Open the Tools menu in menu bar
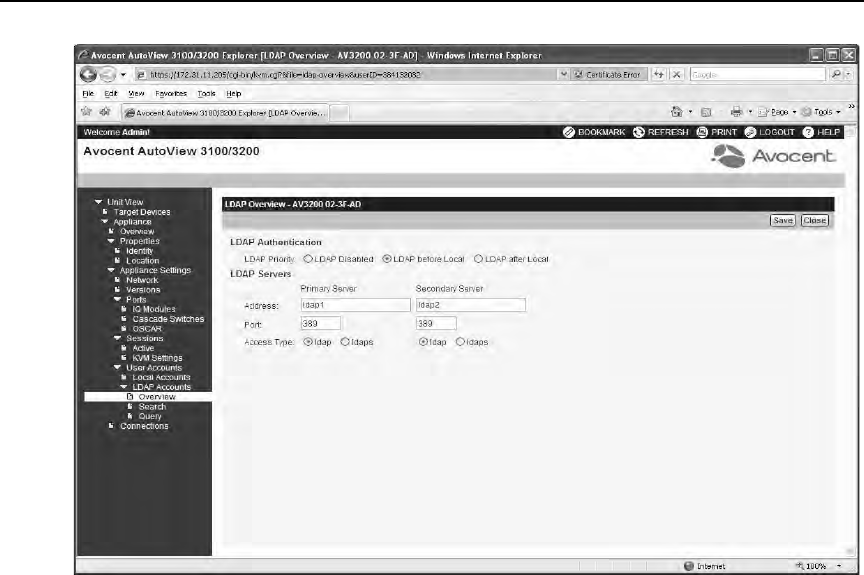 pyautogui.click(x=207, y=94)
